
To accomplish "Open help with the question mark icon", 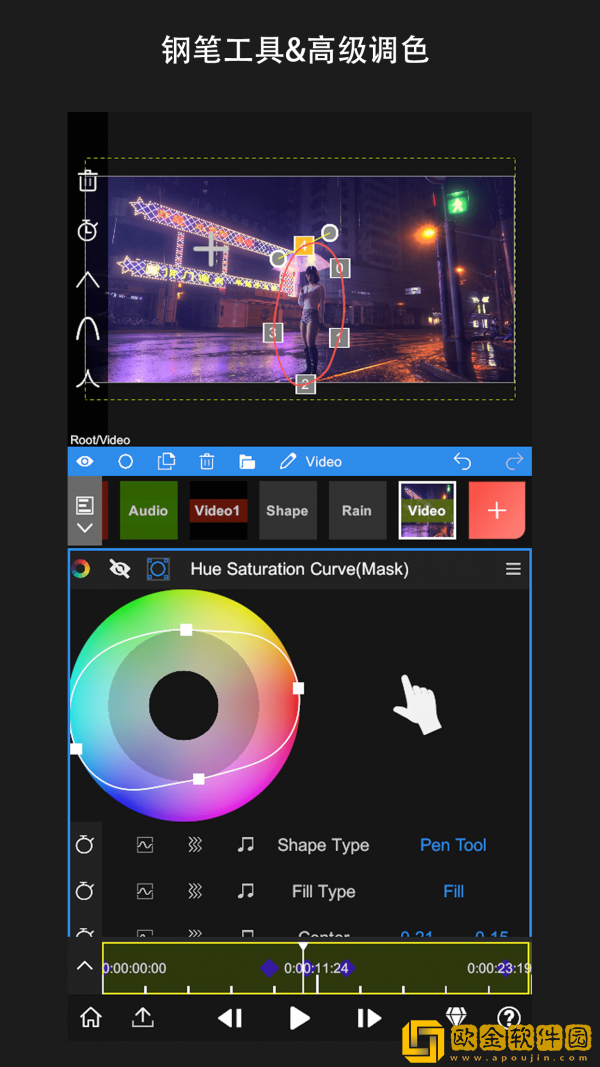I will 509,1017.
